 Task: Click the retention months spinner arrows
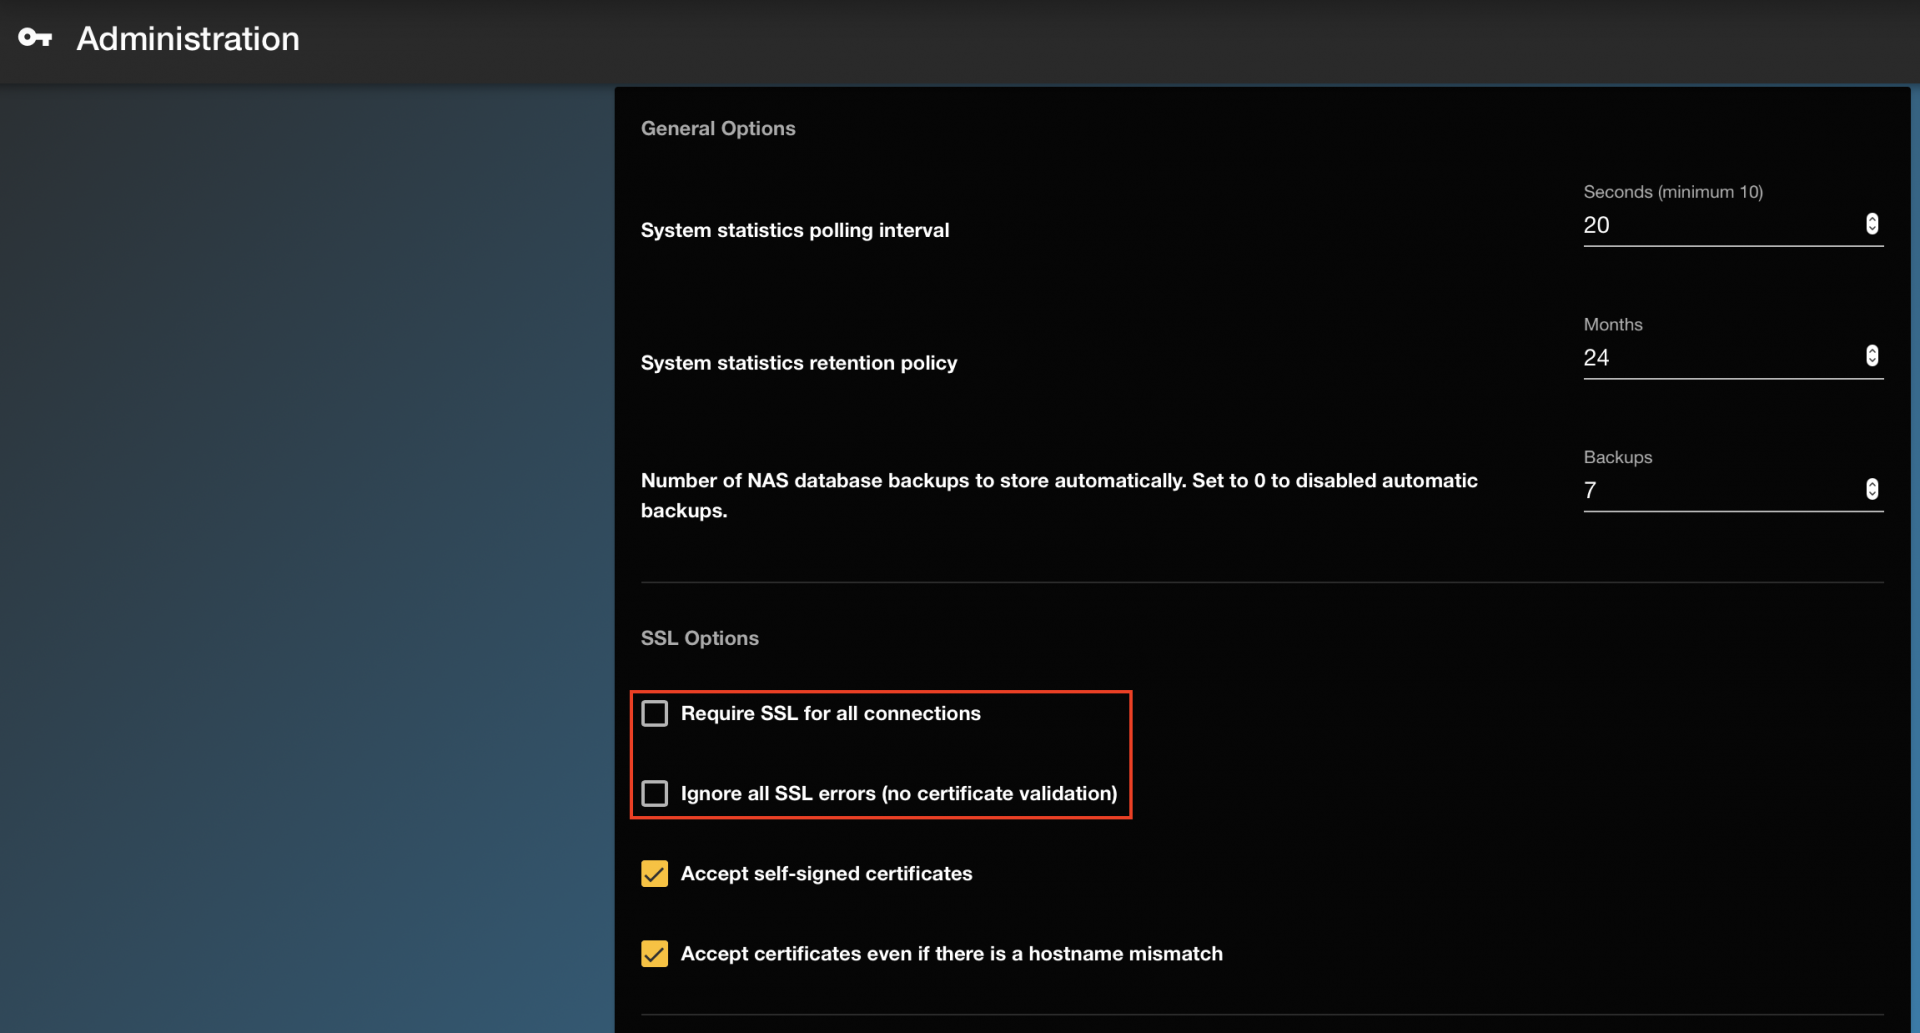click(x=1872, y=356)
